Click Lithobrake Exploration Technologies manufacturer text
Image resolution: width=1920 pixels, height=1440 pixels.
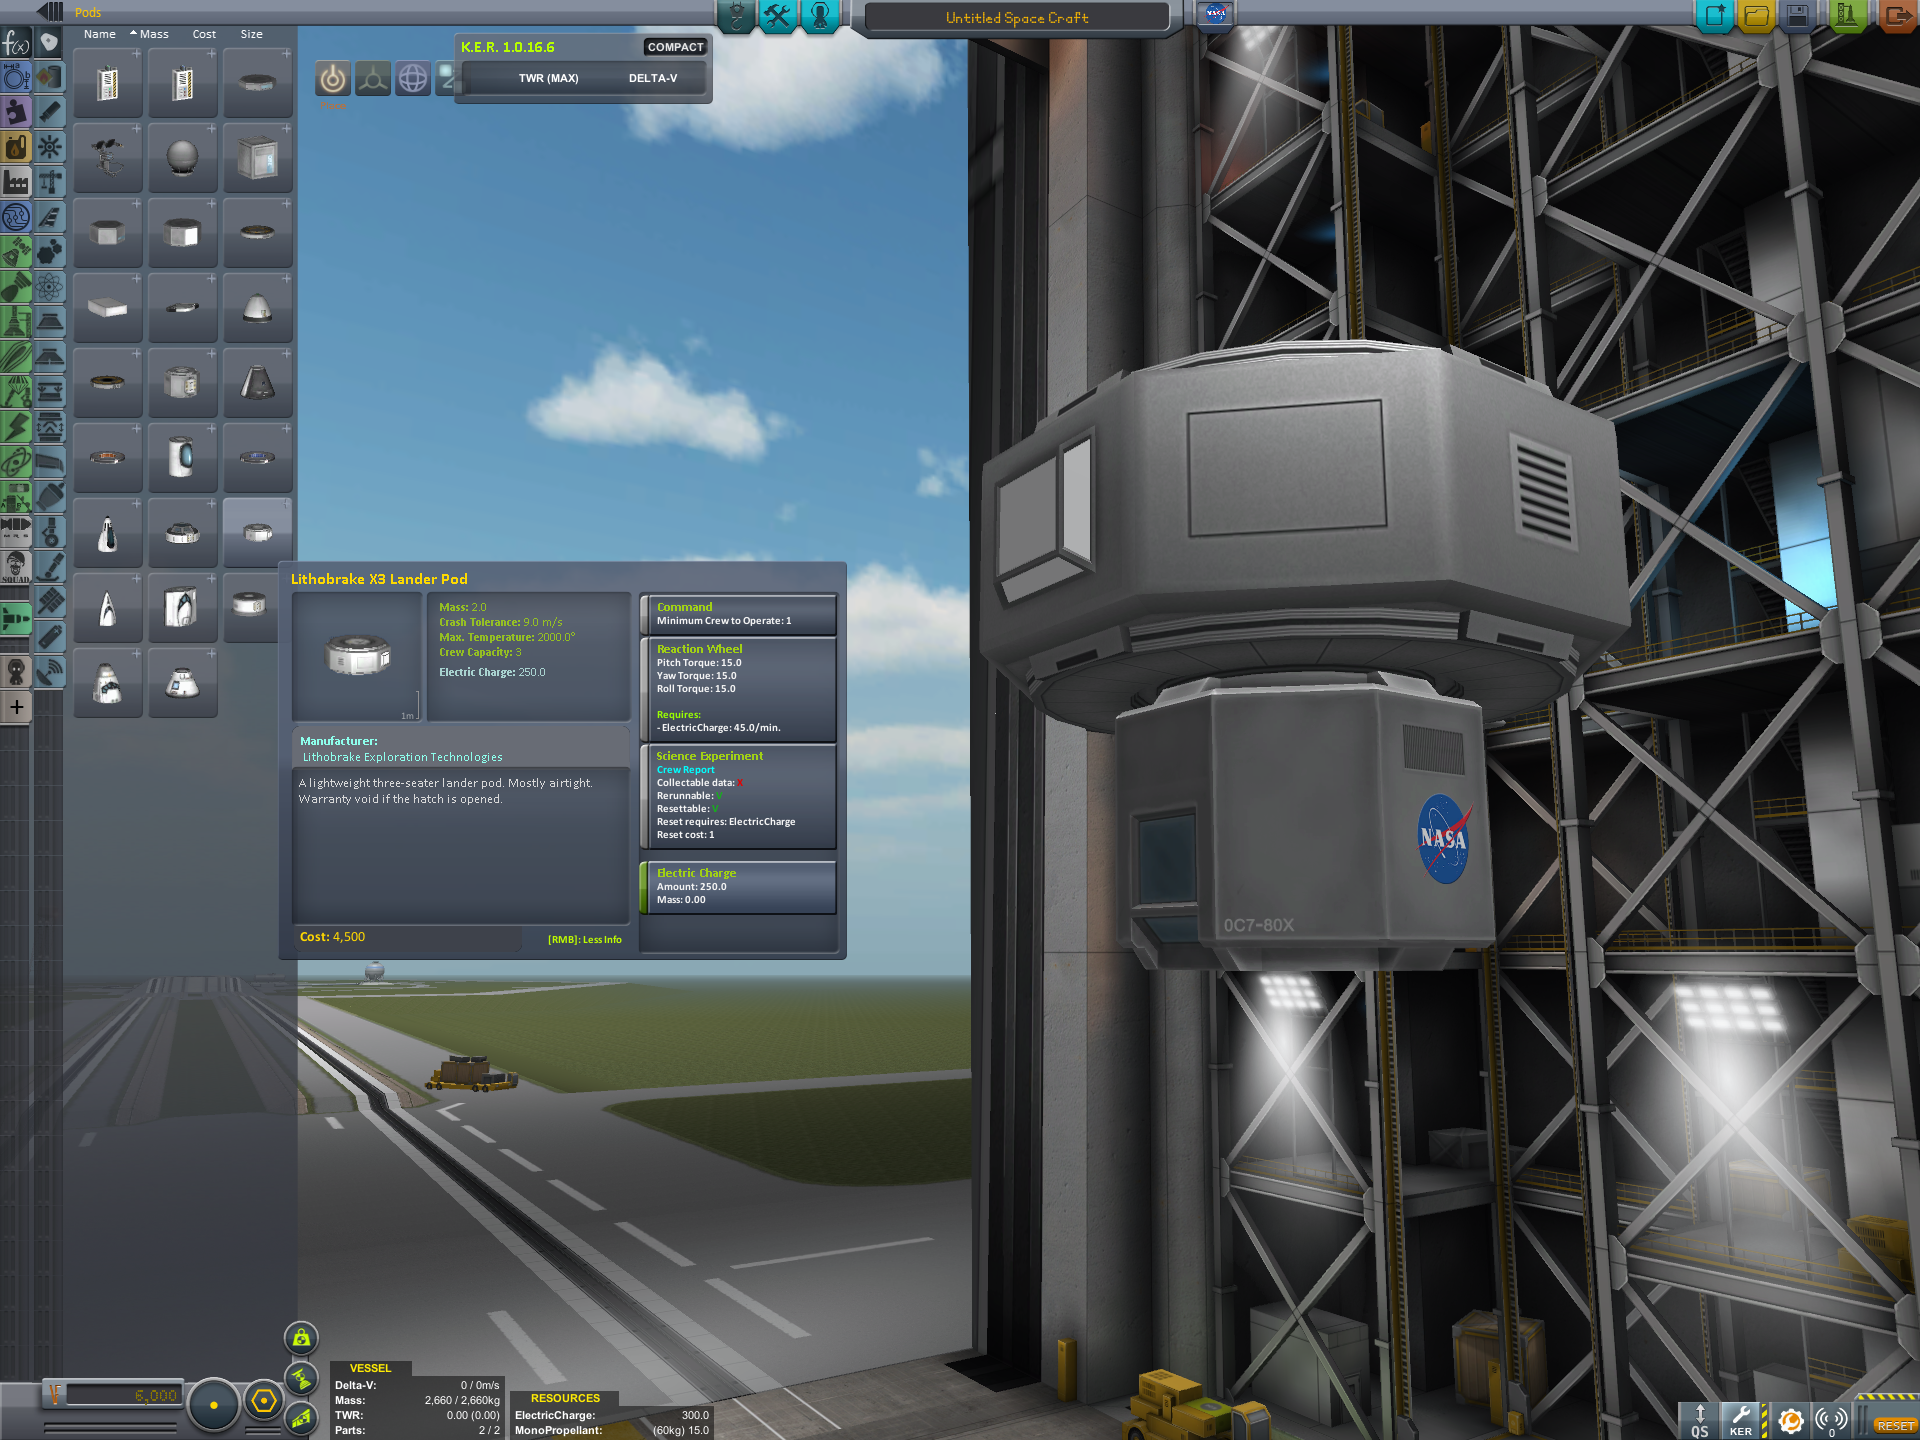pyautogui.click(x=402, y=757)
